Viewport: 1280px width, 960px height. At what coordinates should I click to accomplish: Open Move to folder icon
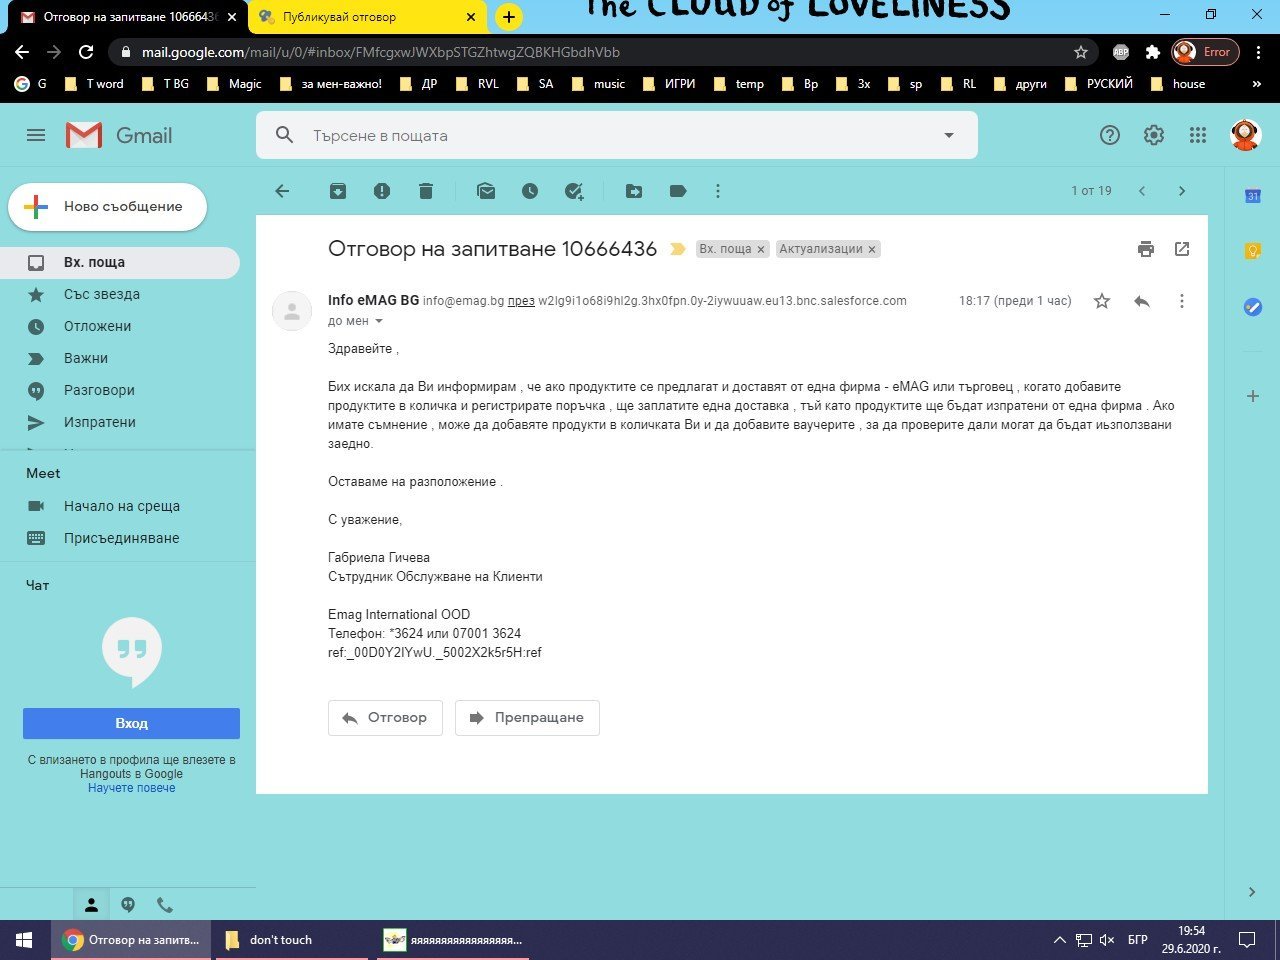pos(634,191)
